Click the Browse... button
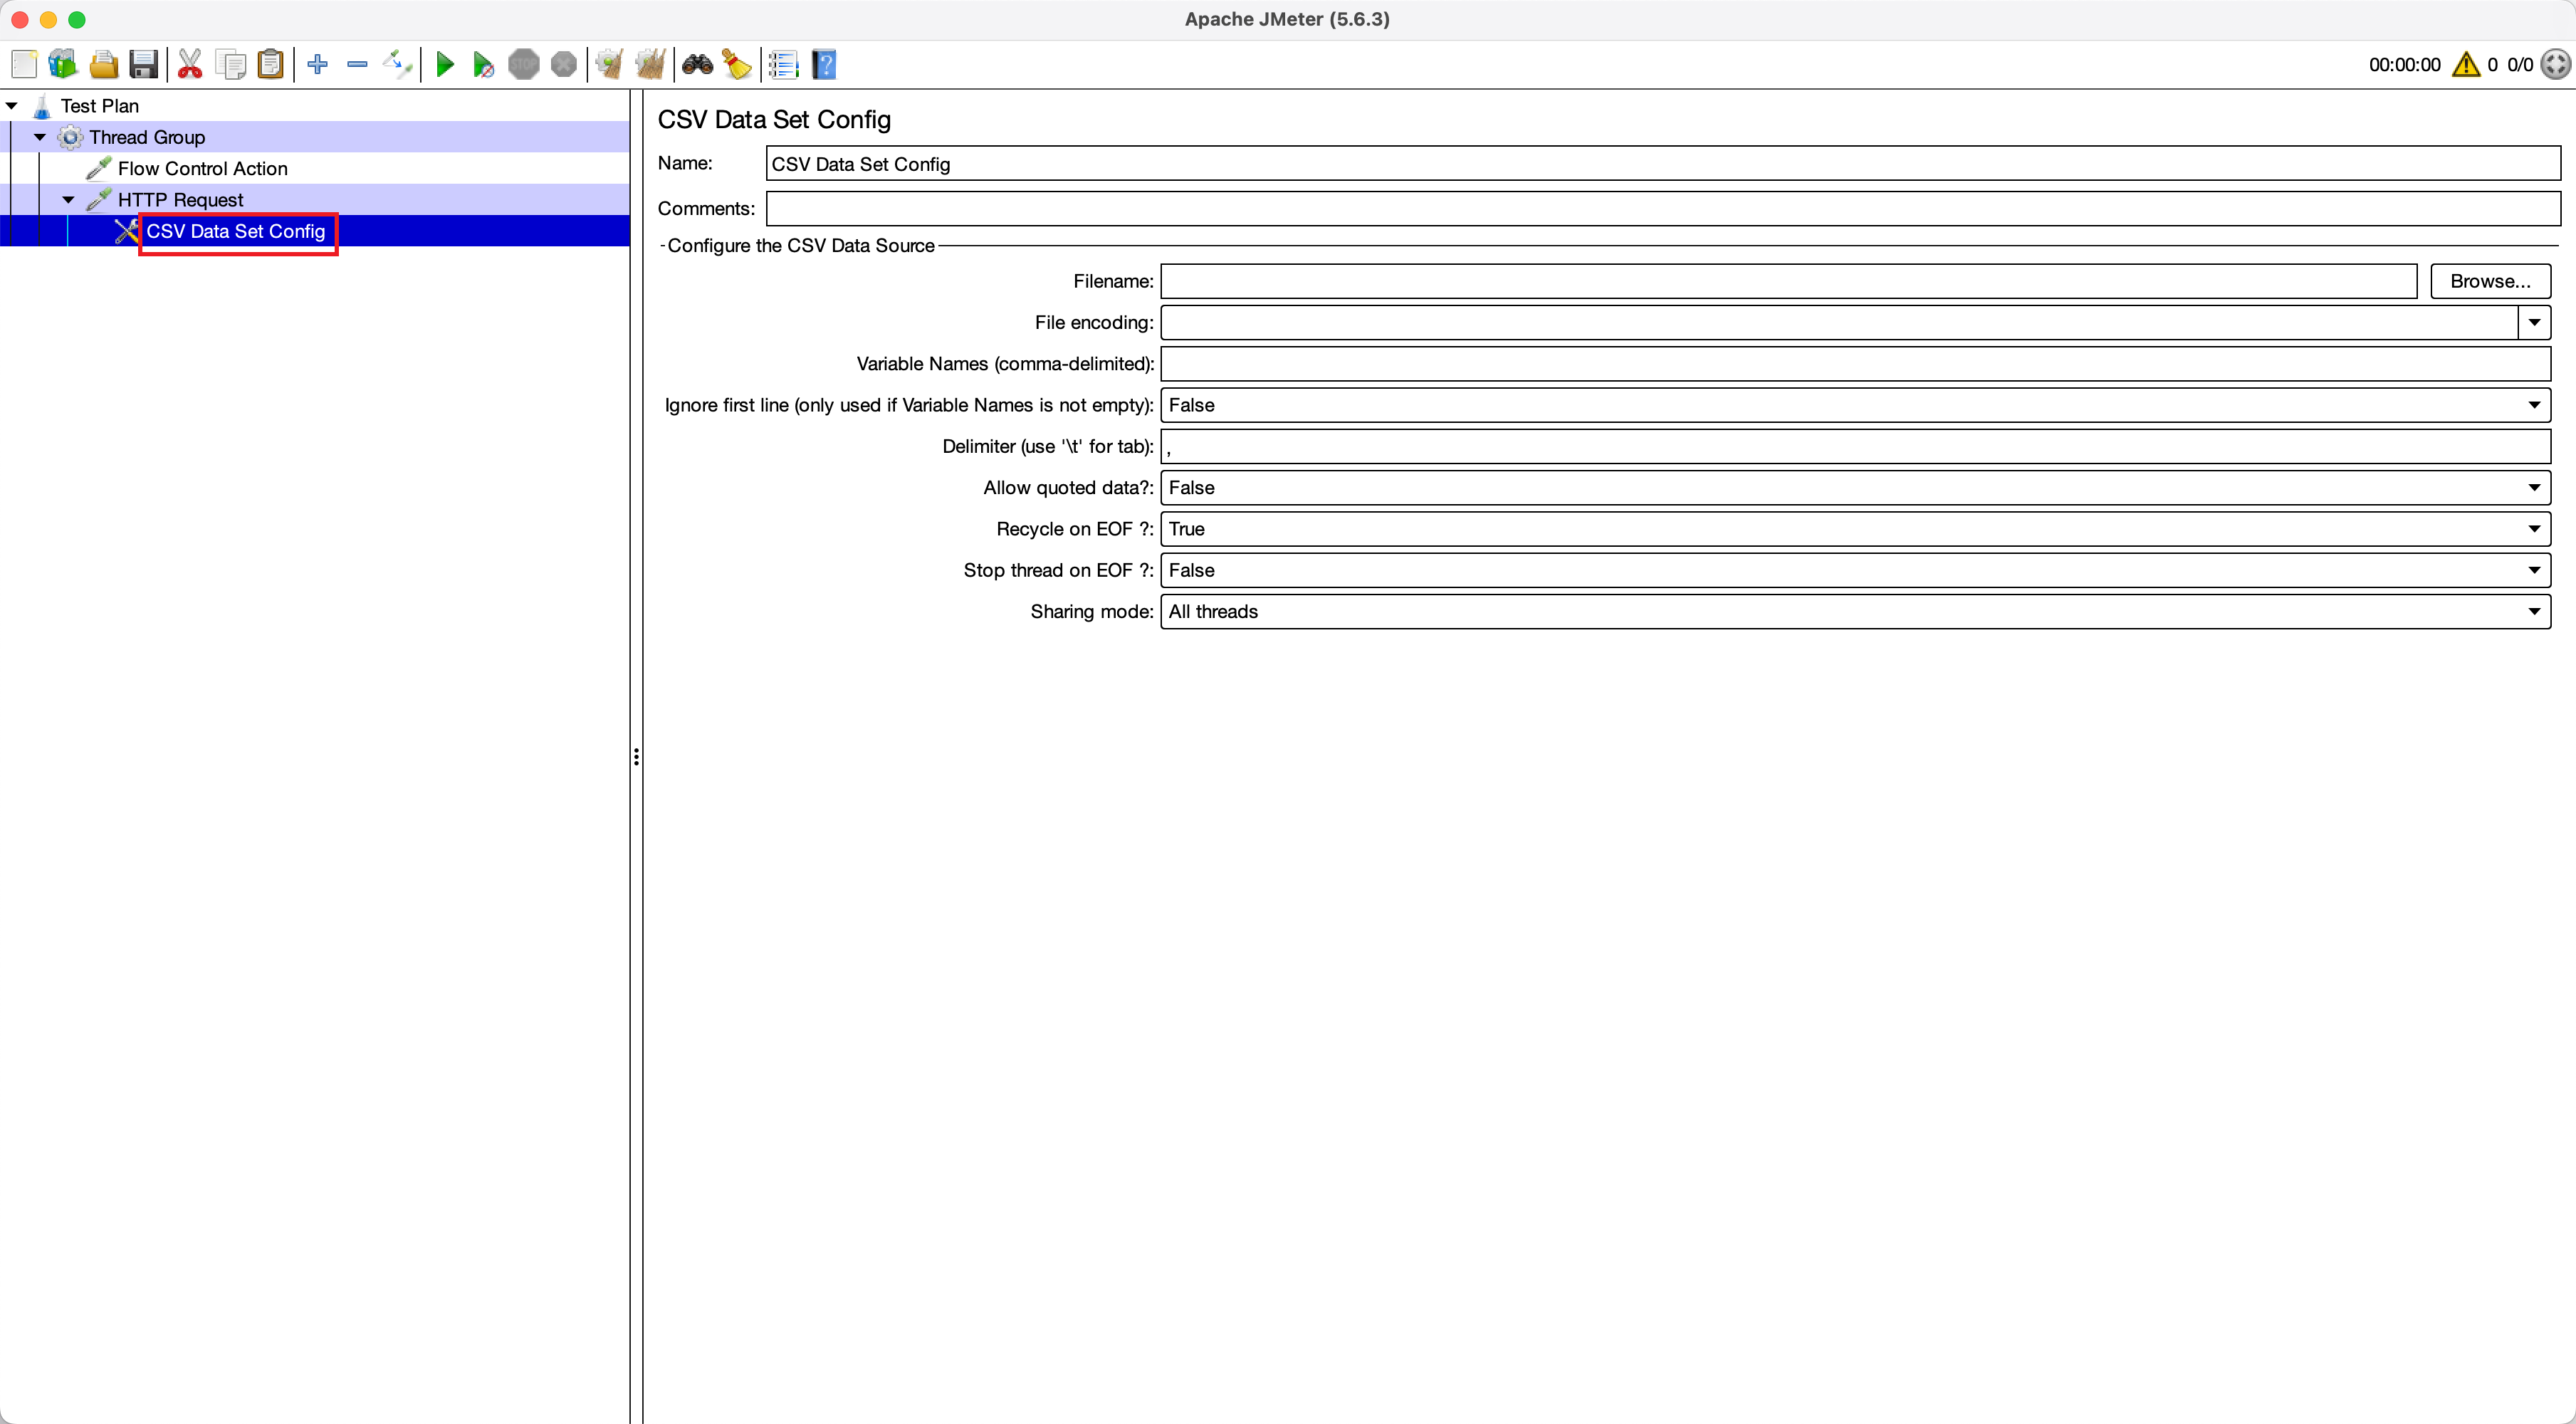2576x1424 pixels. tap(2490, 282)
